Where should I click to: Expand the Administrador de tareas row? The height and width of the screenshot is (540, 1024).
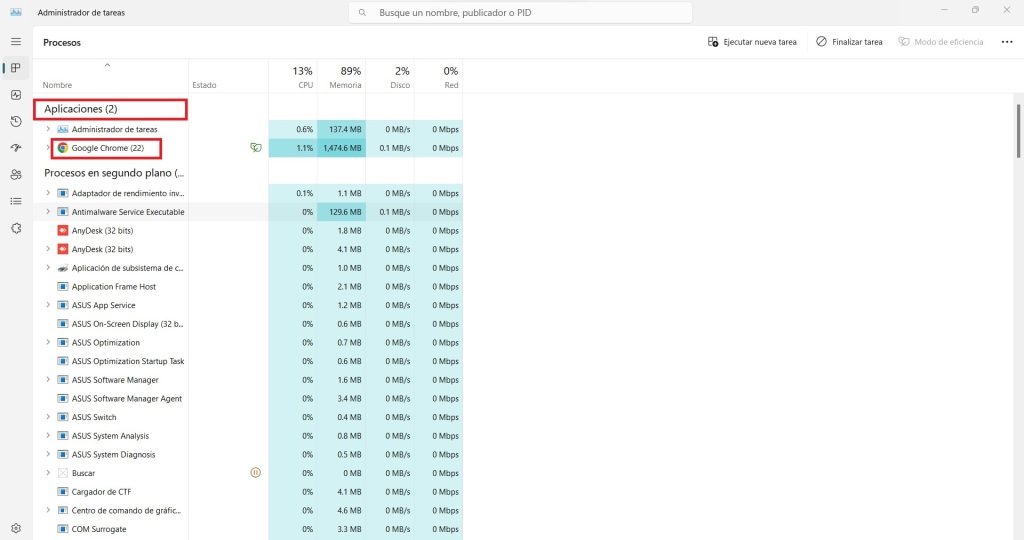48,129
